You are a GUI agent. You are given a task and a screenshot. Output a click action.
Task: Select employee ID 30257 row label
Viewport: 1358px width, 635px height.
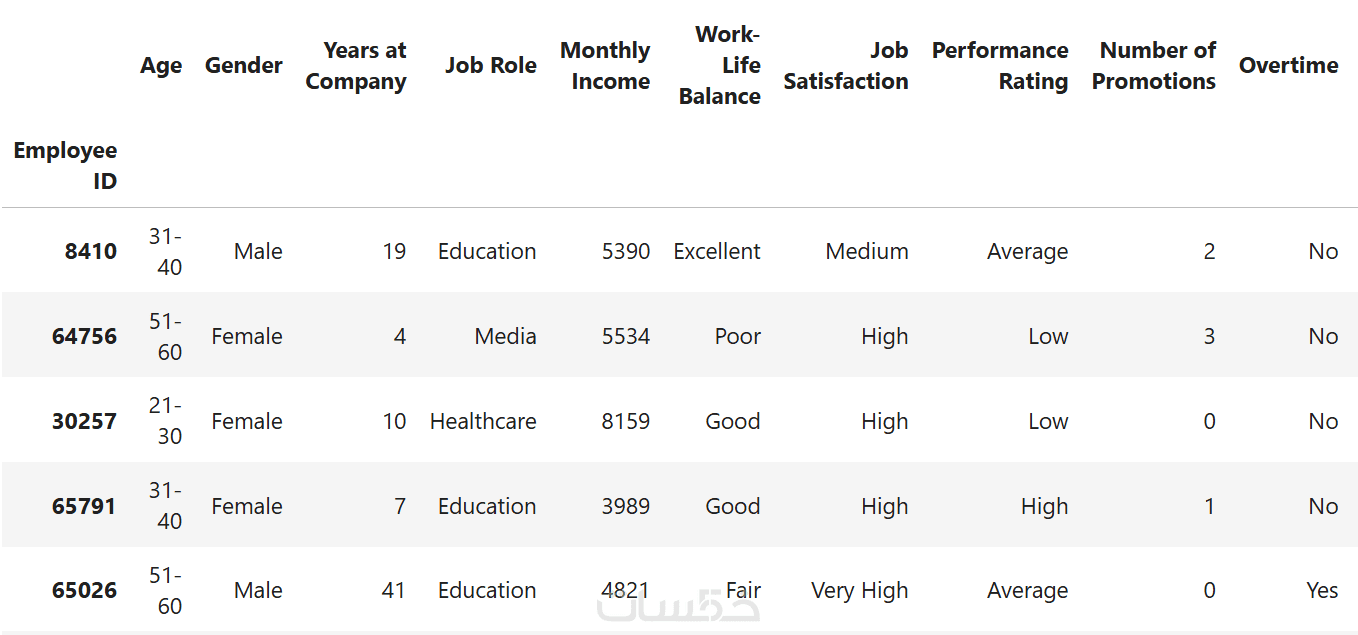coord(84,422)
